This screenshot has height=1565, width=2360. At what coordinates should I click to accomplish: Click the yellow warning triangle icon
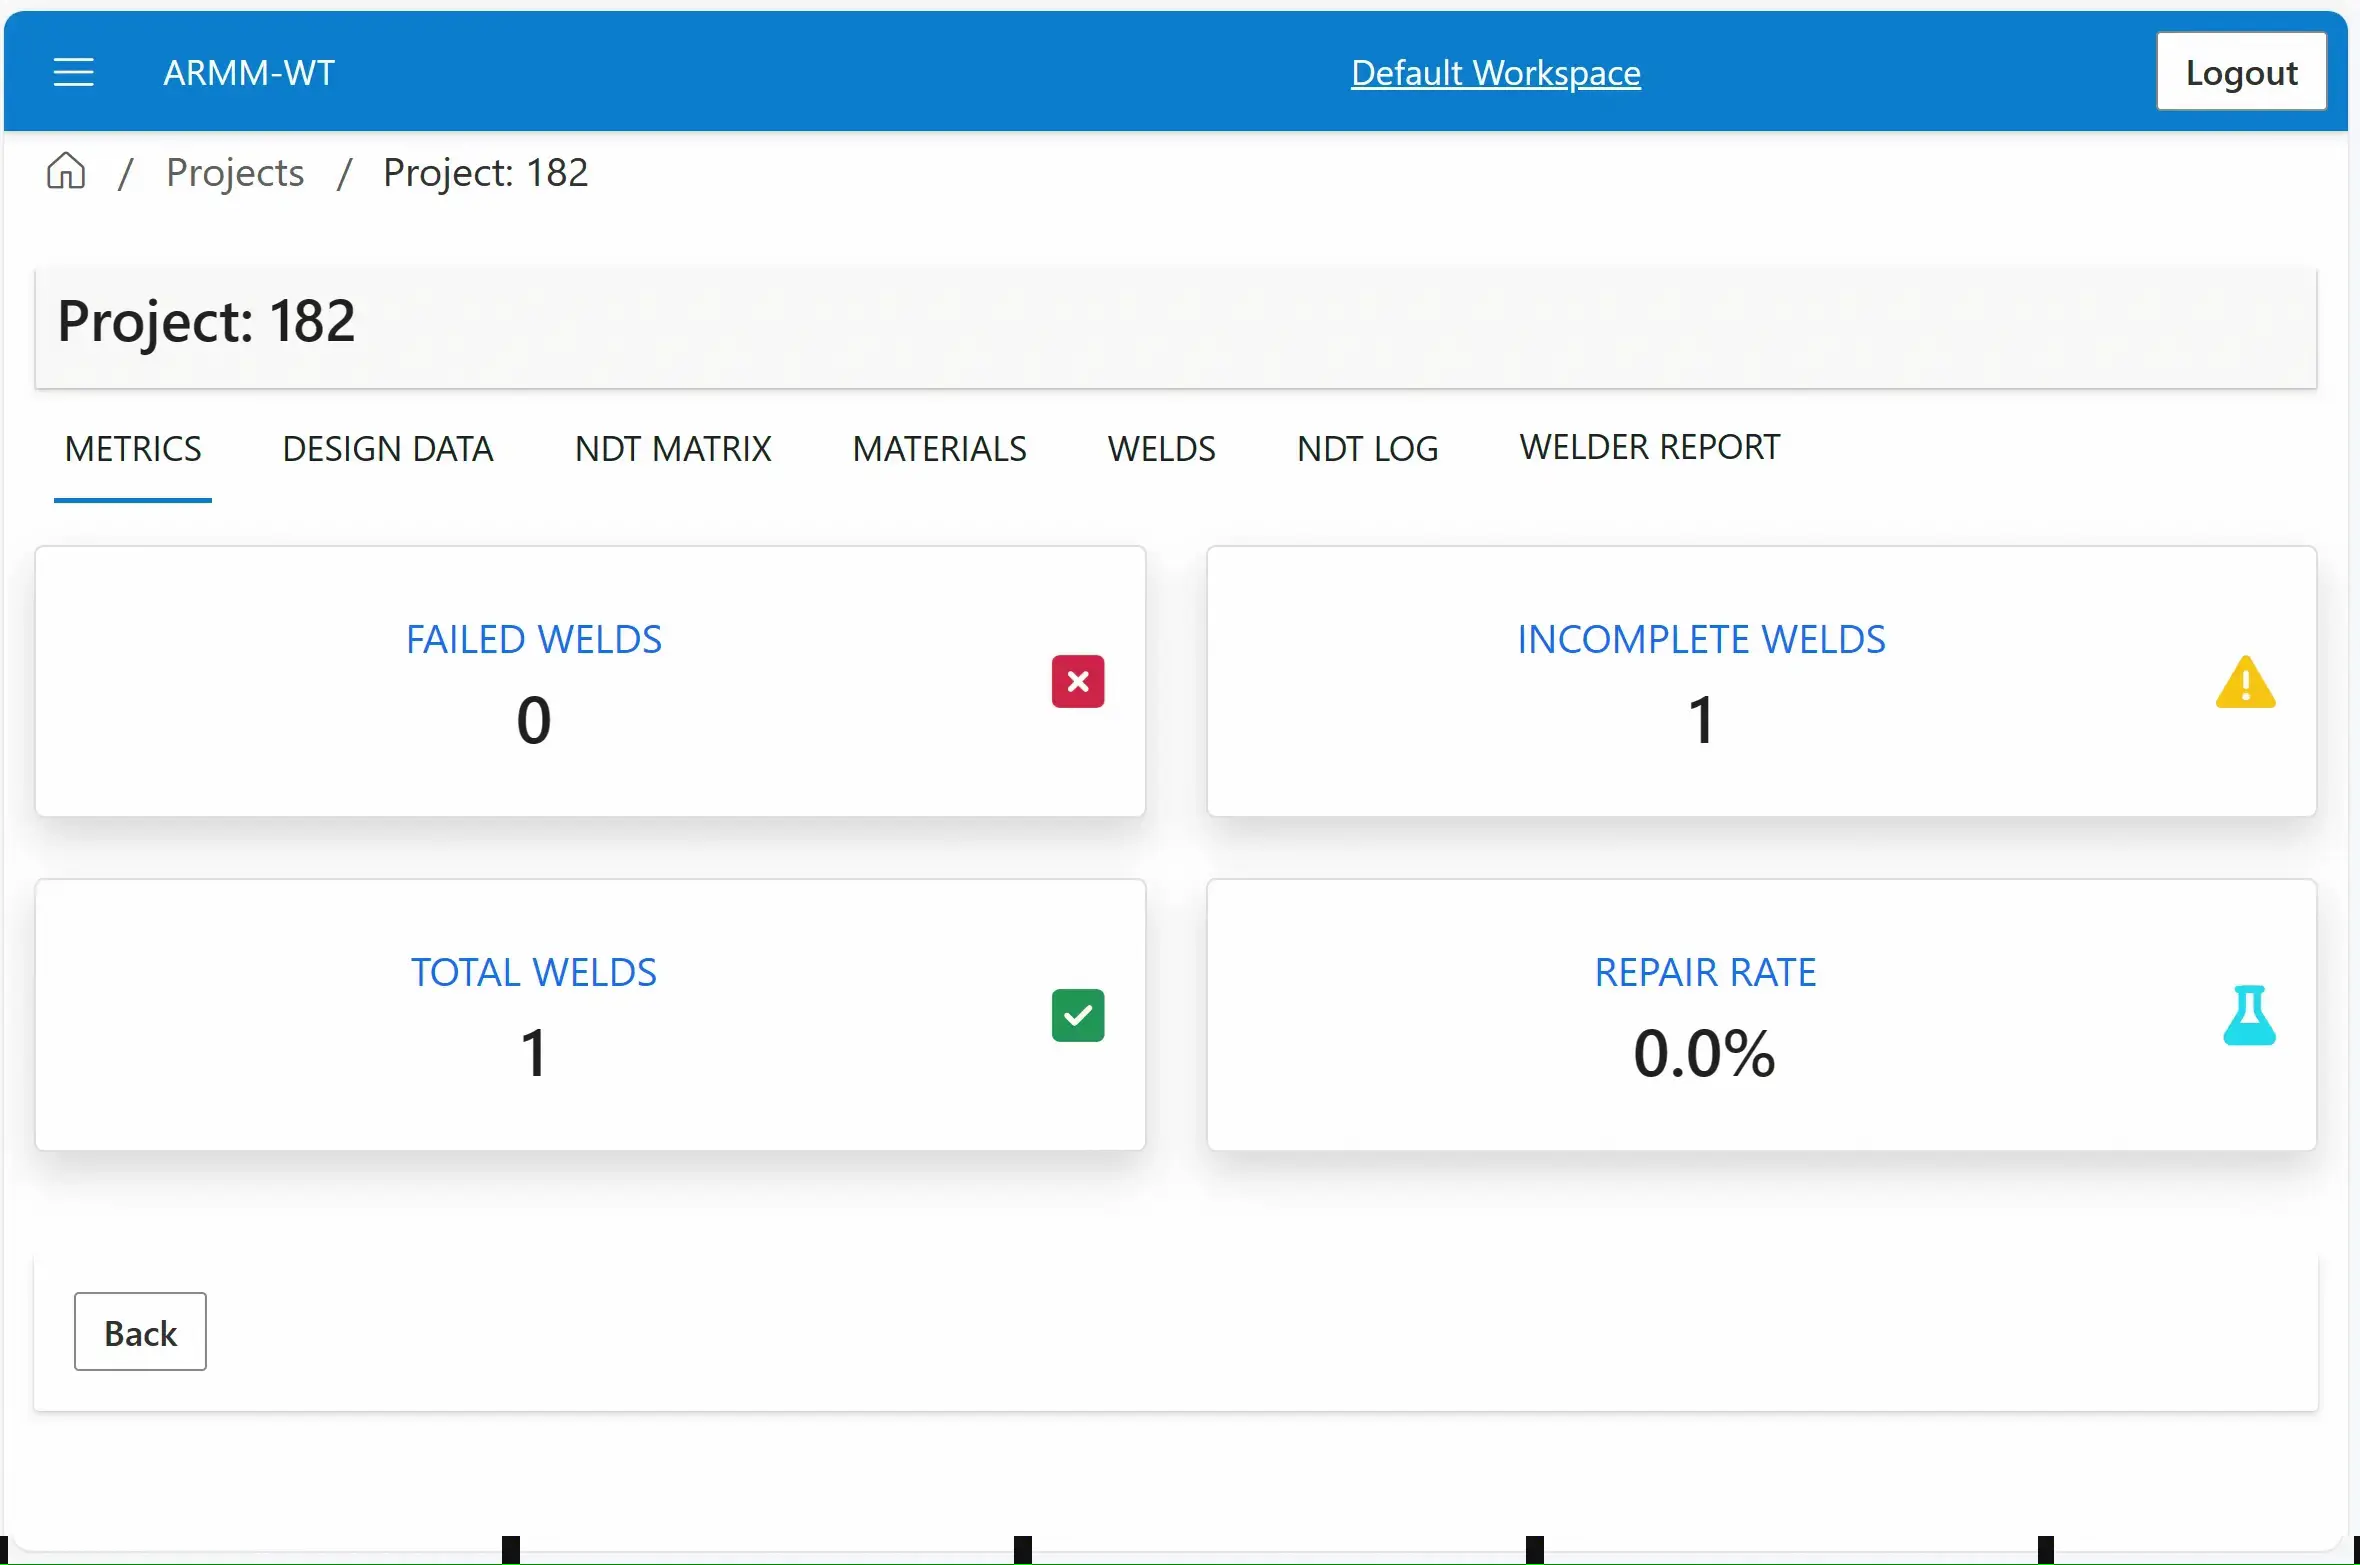click(2245, 682)
